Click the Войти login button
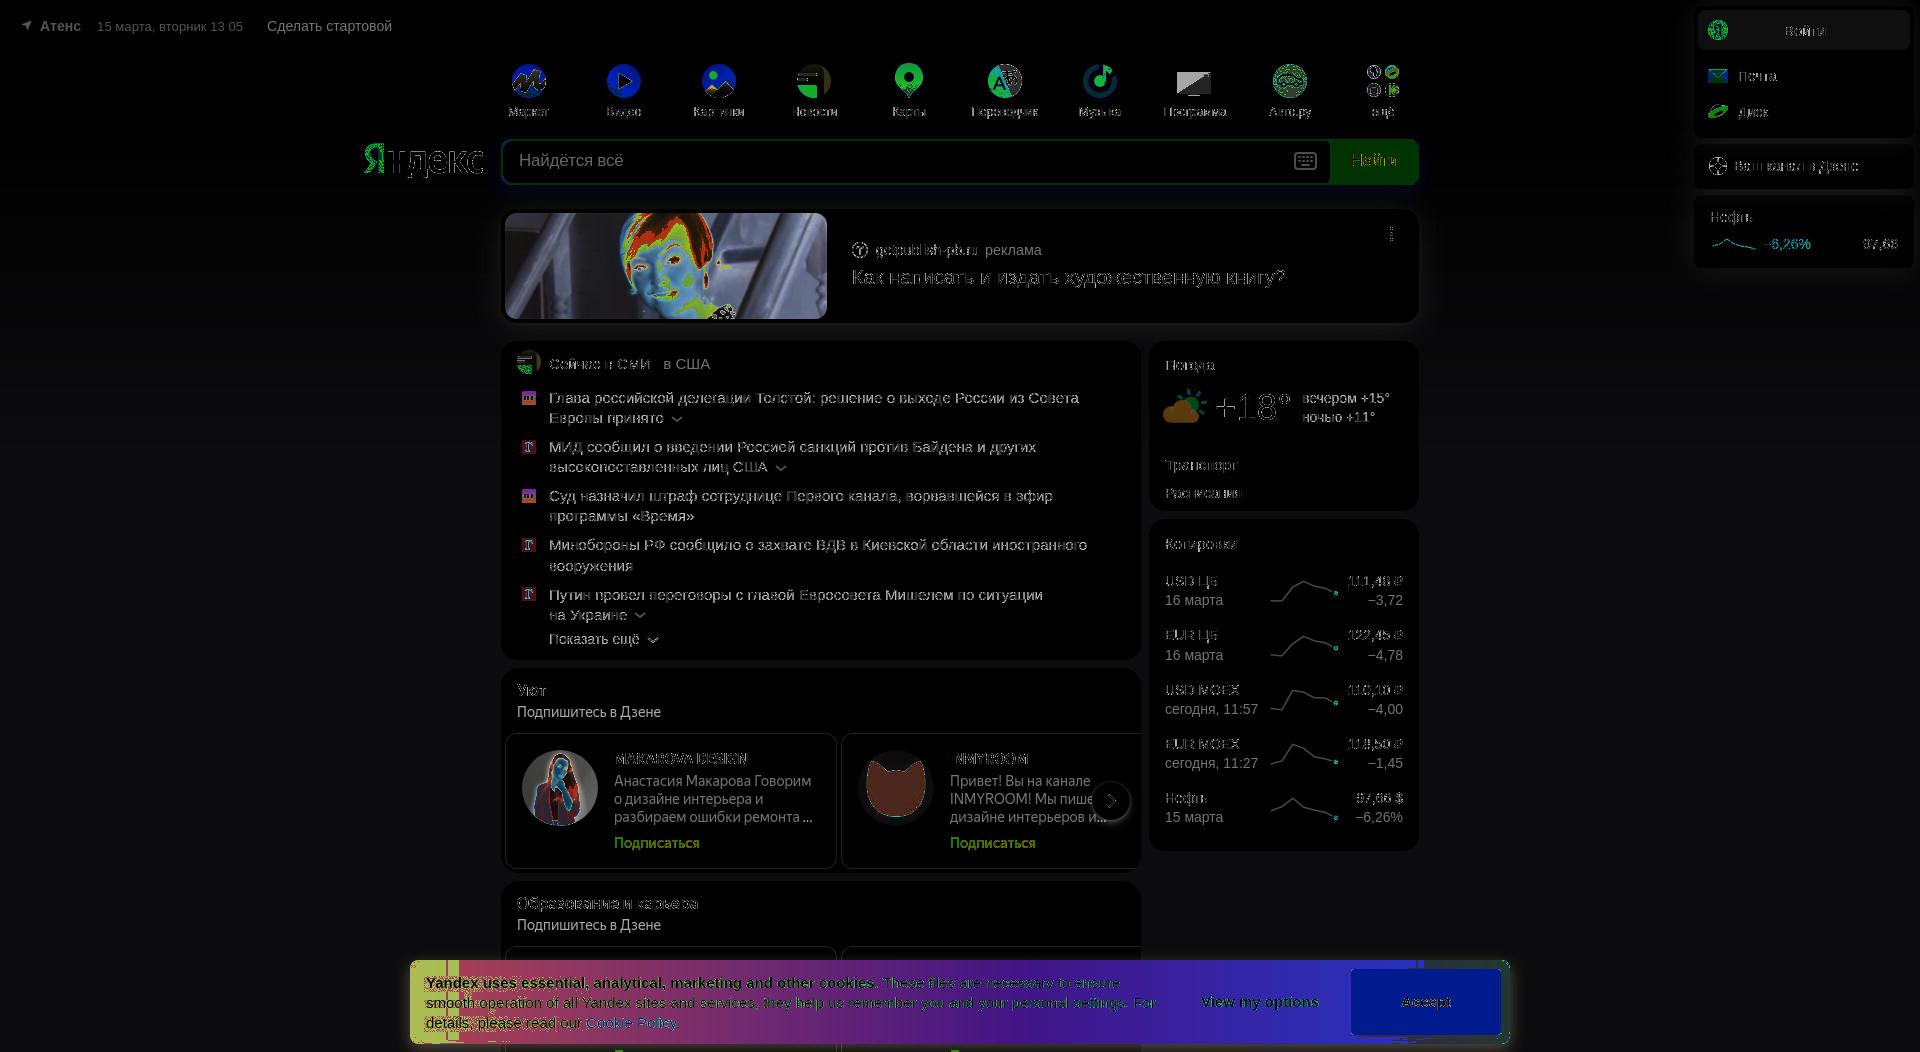The height and width of the screenshot is (1052, 1920). pyautogui.click(x=1804, y=30)
